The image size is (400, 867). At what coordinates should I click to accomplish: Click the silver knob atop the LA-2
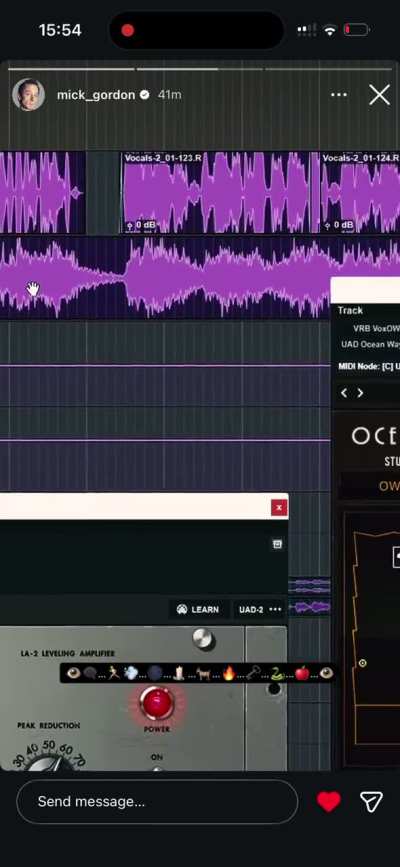(204, 639)
